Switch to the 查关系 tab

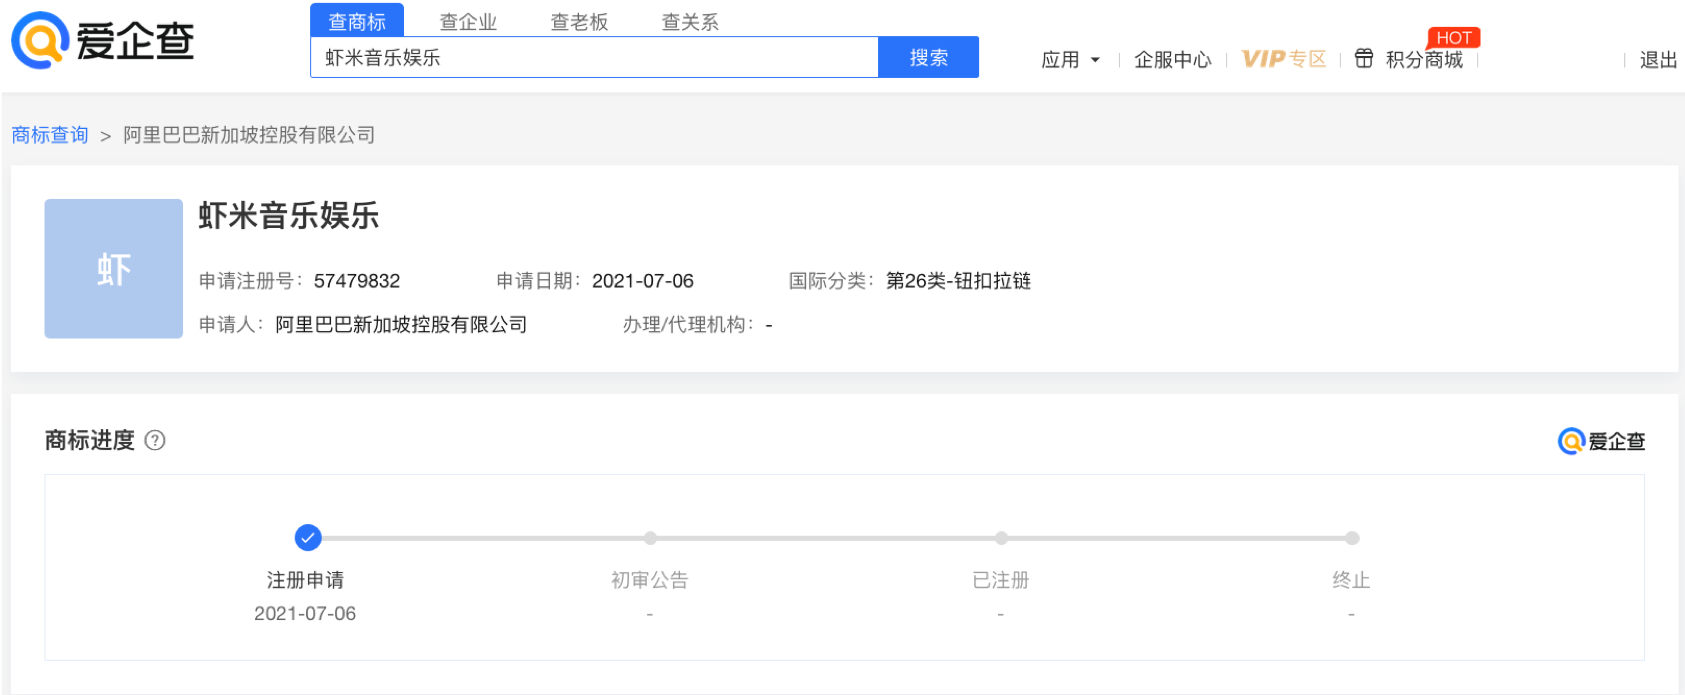(x=690, y=22)
